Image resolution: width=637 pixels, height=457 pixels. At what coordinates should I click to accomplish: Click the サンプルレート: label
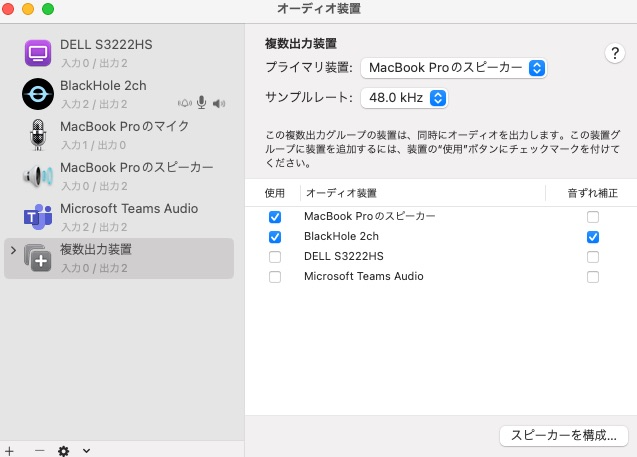[309, 97]
